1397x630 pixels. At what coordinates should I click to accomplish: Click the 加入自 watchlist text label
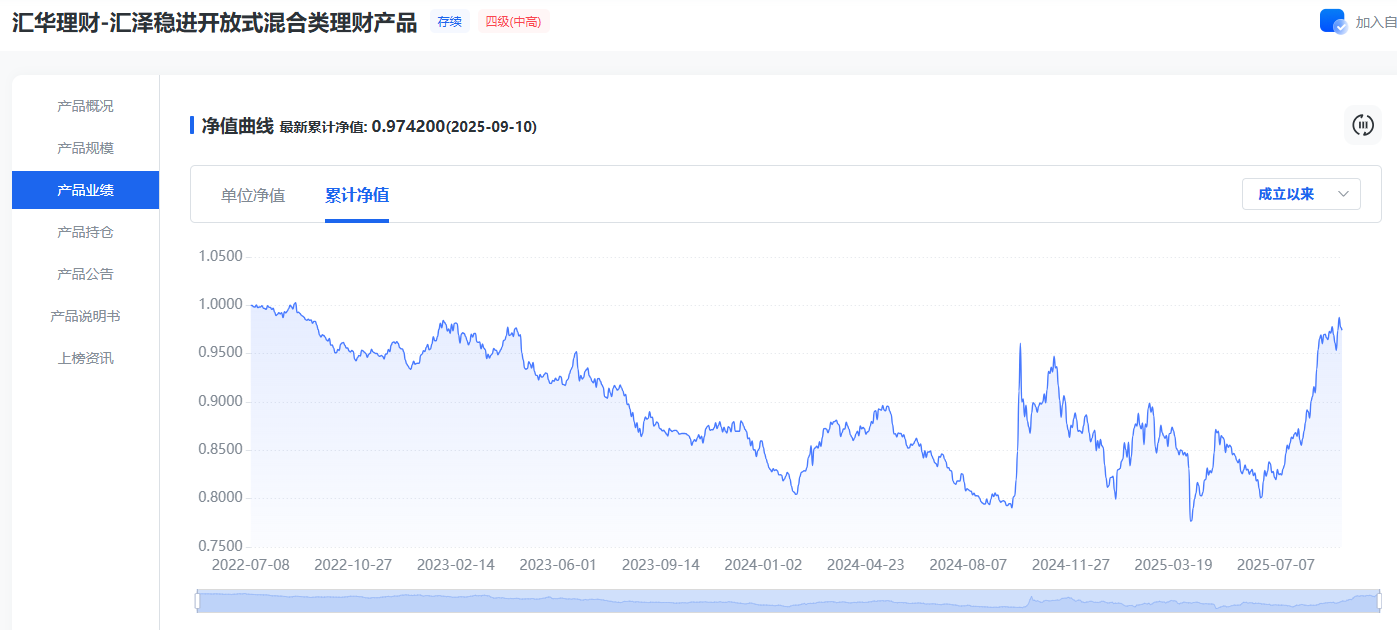1375,22
